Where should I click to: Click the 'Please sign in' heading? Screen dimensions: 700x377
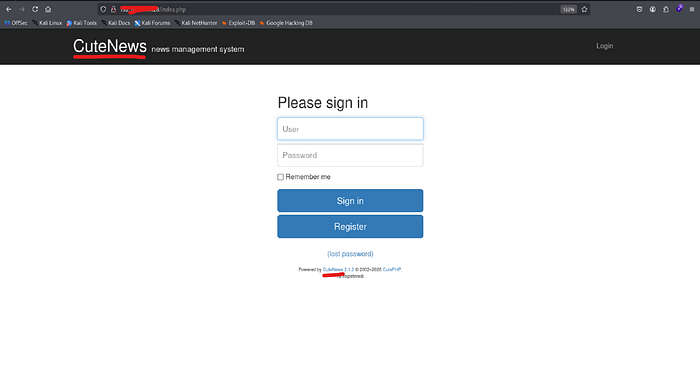pyautogui.click(x=323, y=103)
